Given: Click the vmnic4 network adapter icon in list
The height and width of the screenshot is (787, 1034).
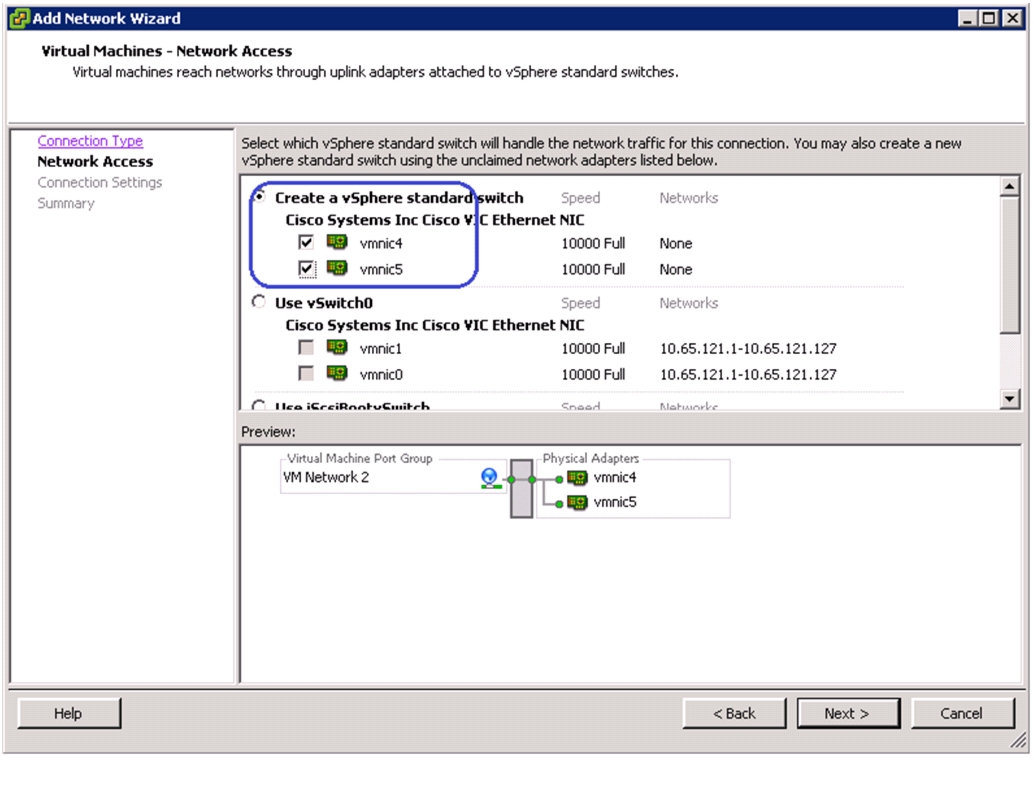Looking at the screenshot, I should click(337, 242).
